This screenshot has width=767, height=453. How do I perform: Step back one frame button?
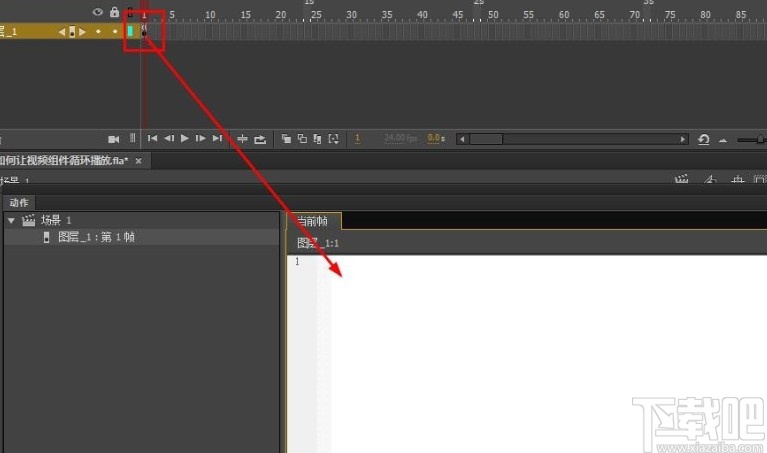click(x=169, y=138)
